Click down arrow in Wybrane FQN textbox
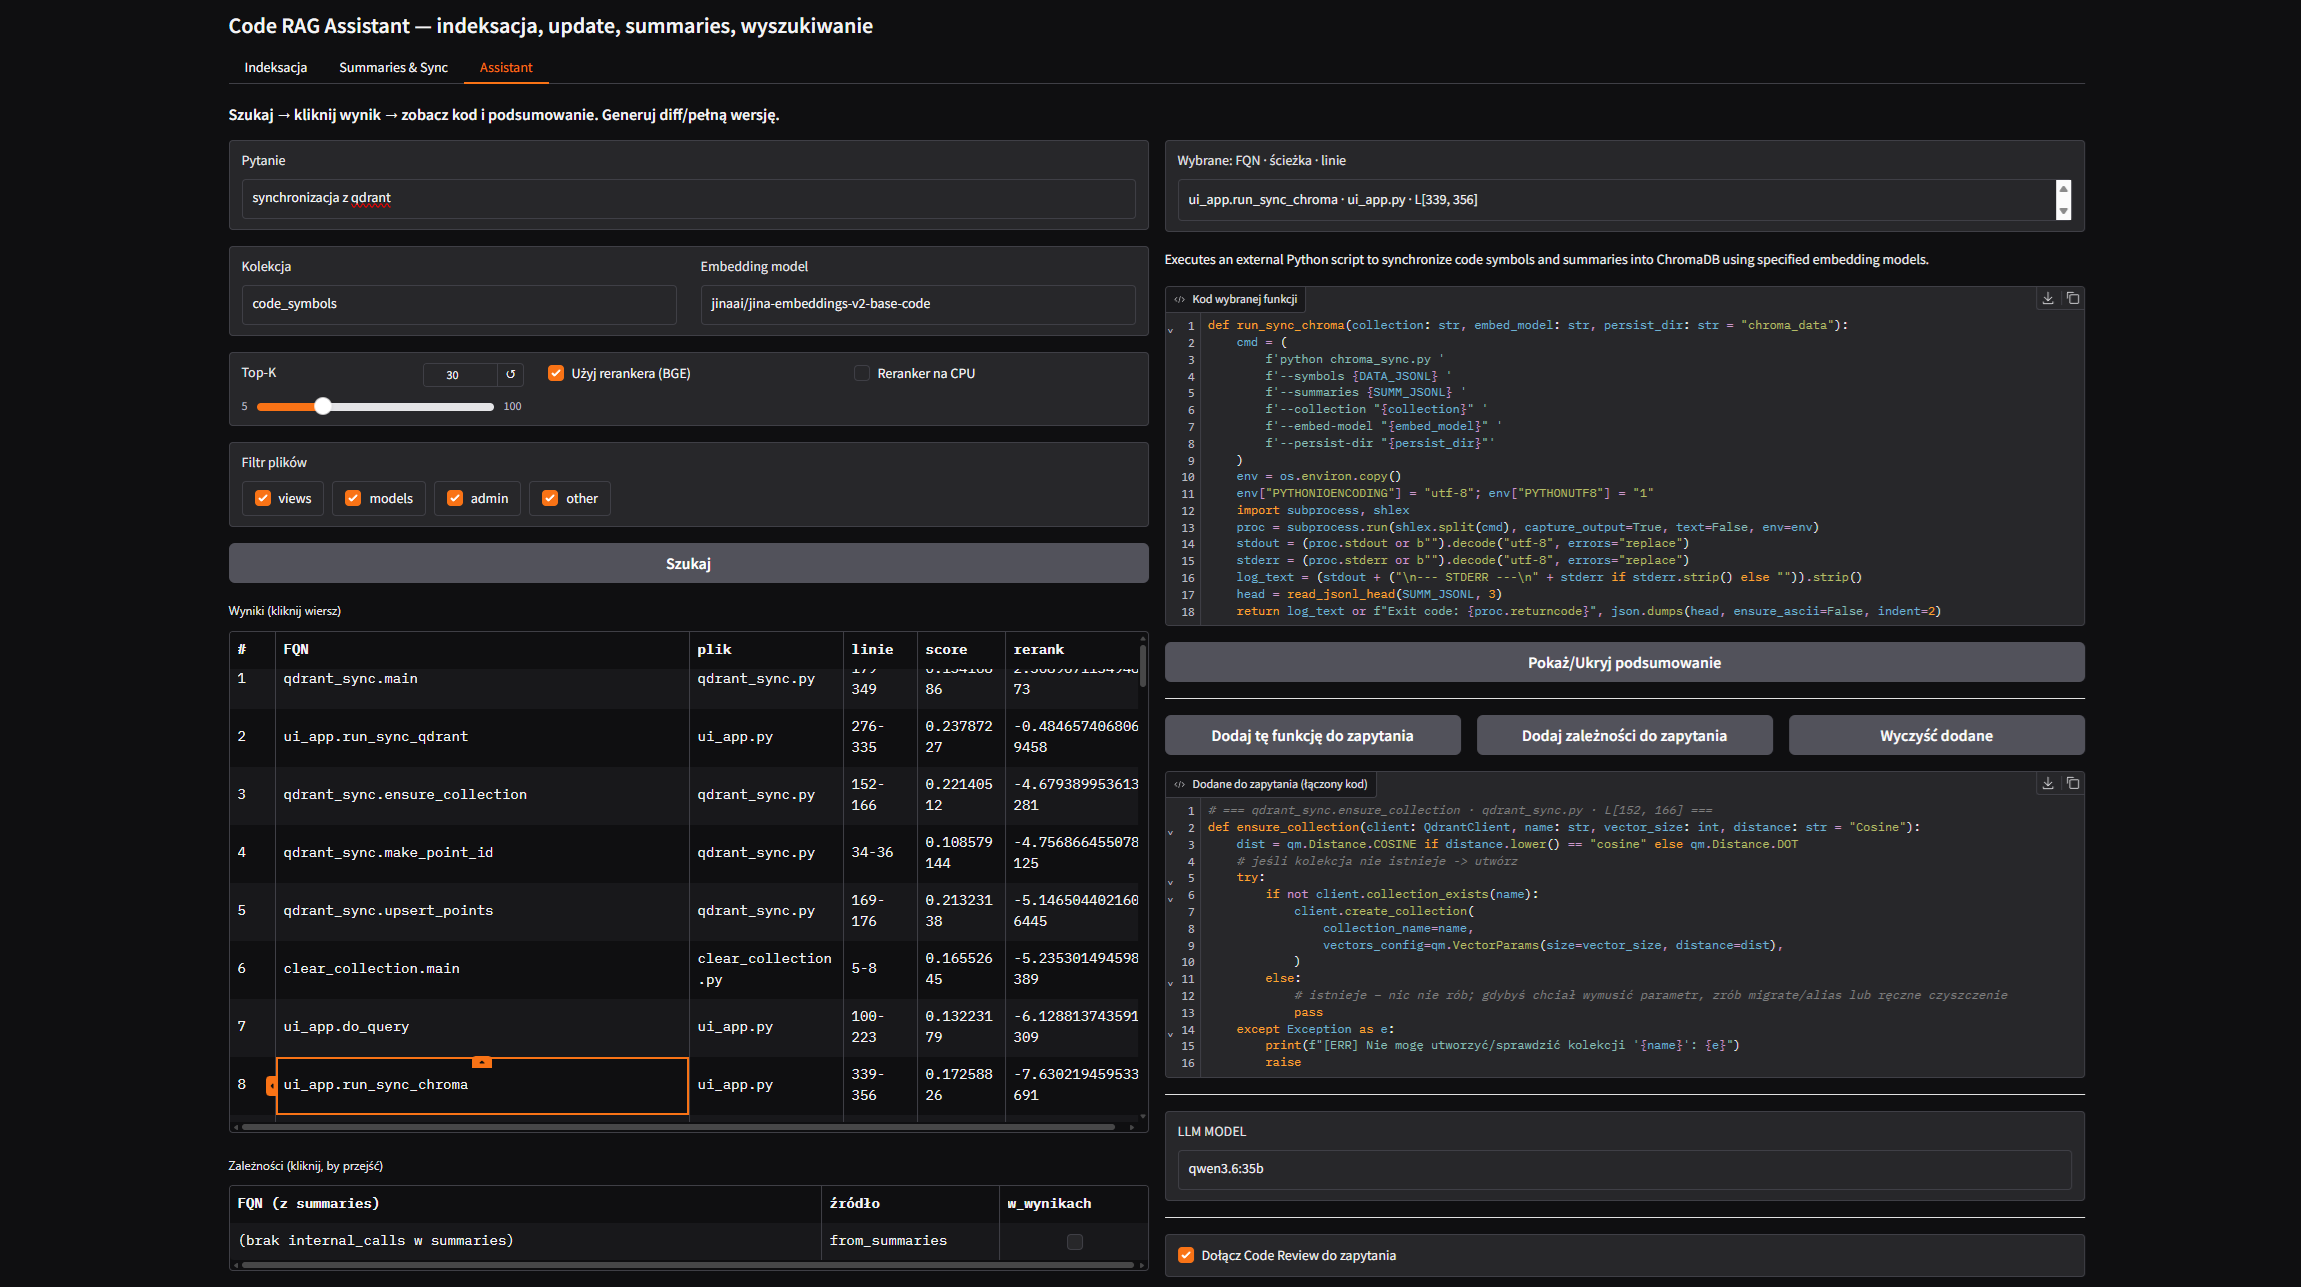2301x1287 pixels. pos(2063,211)
